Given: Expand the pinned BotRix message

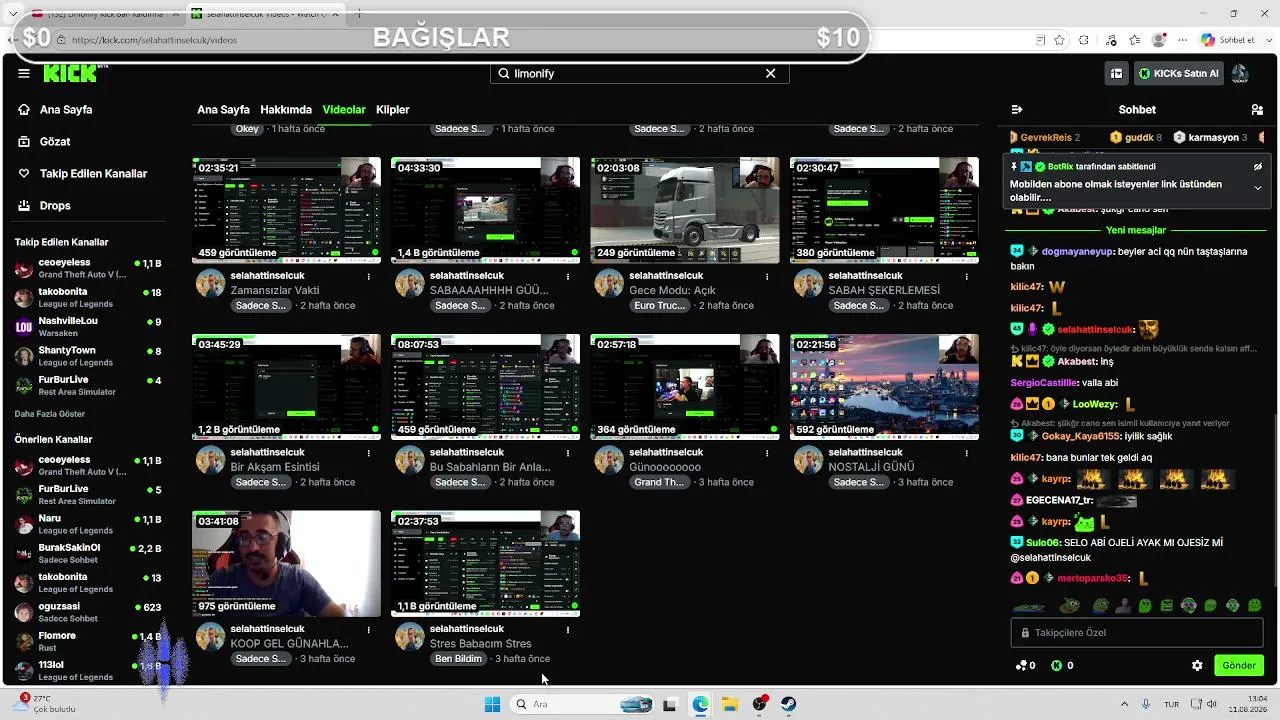Looking at the screenshot, I should (1258, 188).
